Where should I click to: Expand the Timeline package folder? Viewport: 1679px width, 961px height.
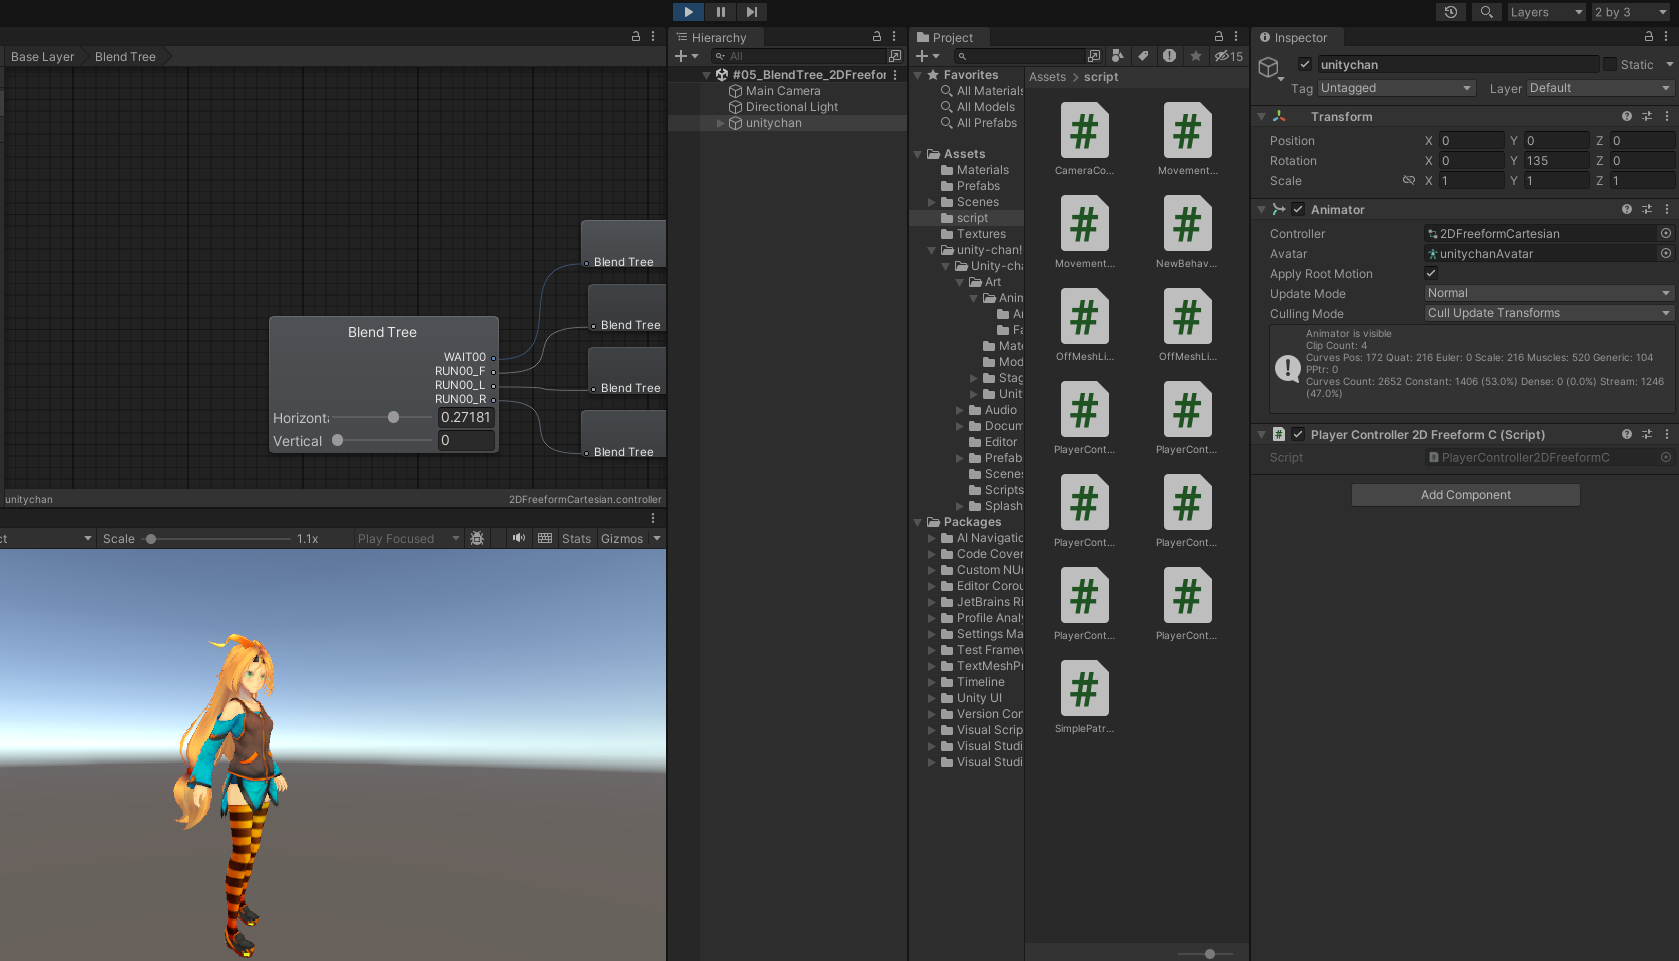(932, 682)
